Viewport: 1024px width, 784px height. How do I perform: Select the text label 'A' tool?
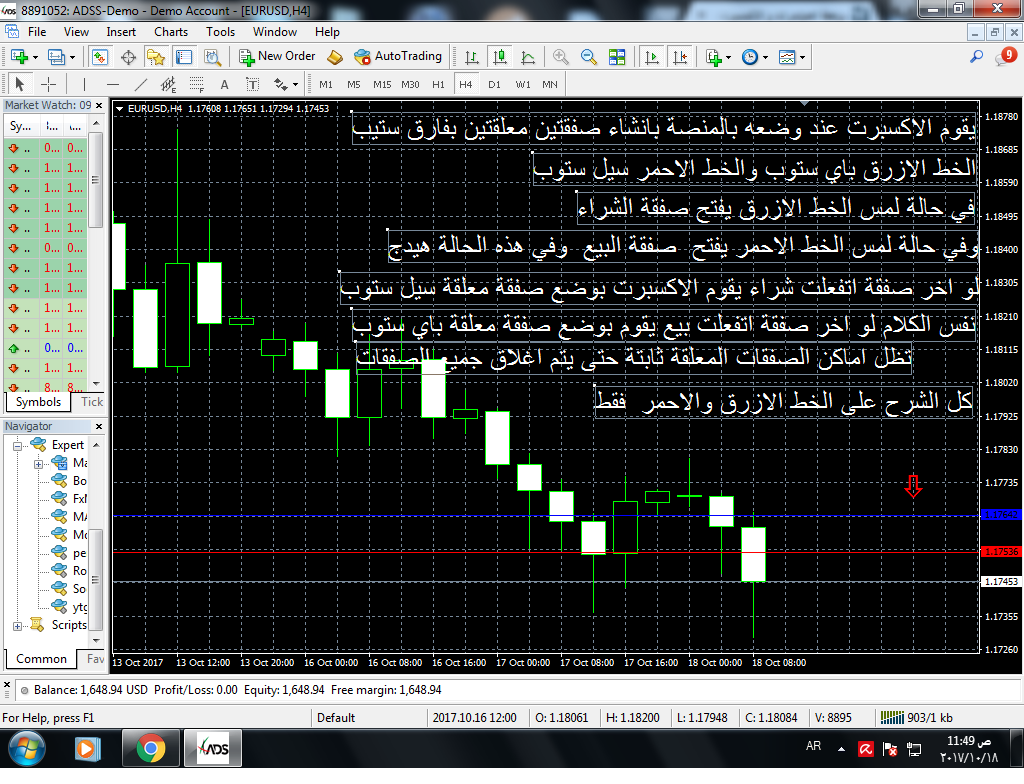(x=224, y=84)
